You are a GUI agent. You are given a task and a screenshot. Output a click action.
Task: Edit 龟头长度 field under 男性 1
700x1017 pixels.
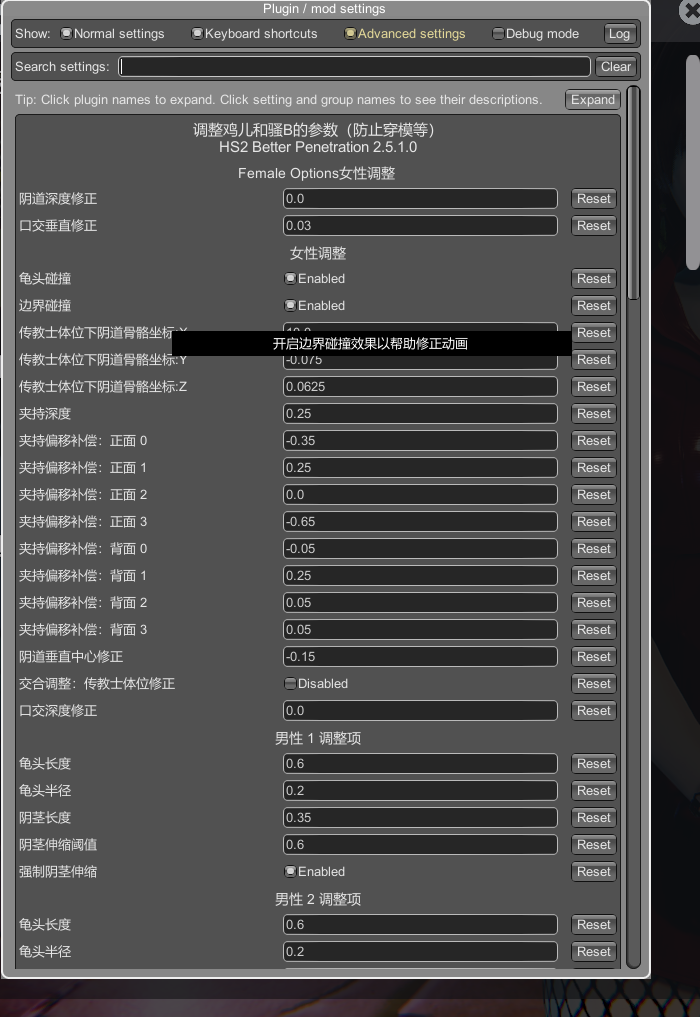pos(420,764)
